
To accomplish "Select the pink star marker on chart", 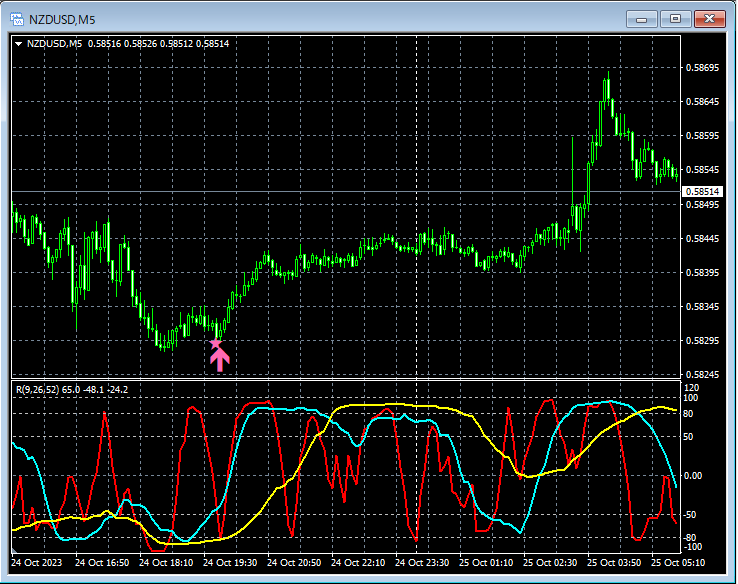I will pos(216,344).
